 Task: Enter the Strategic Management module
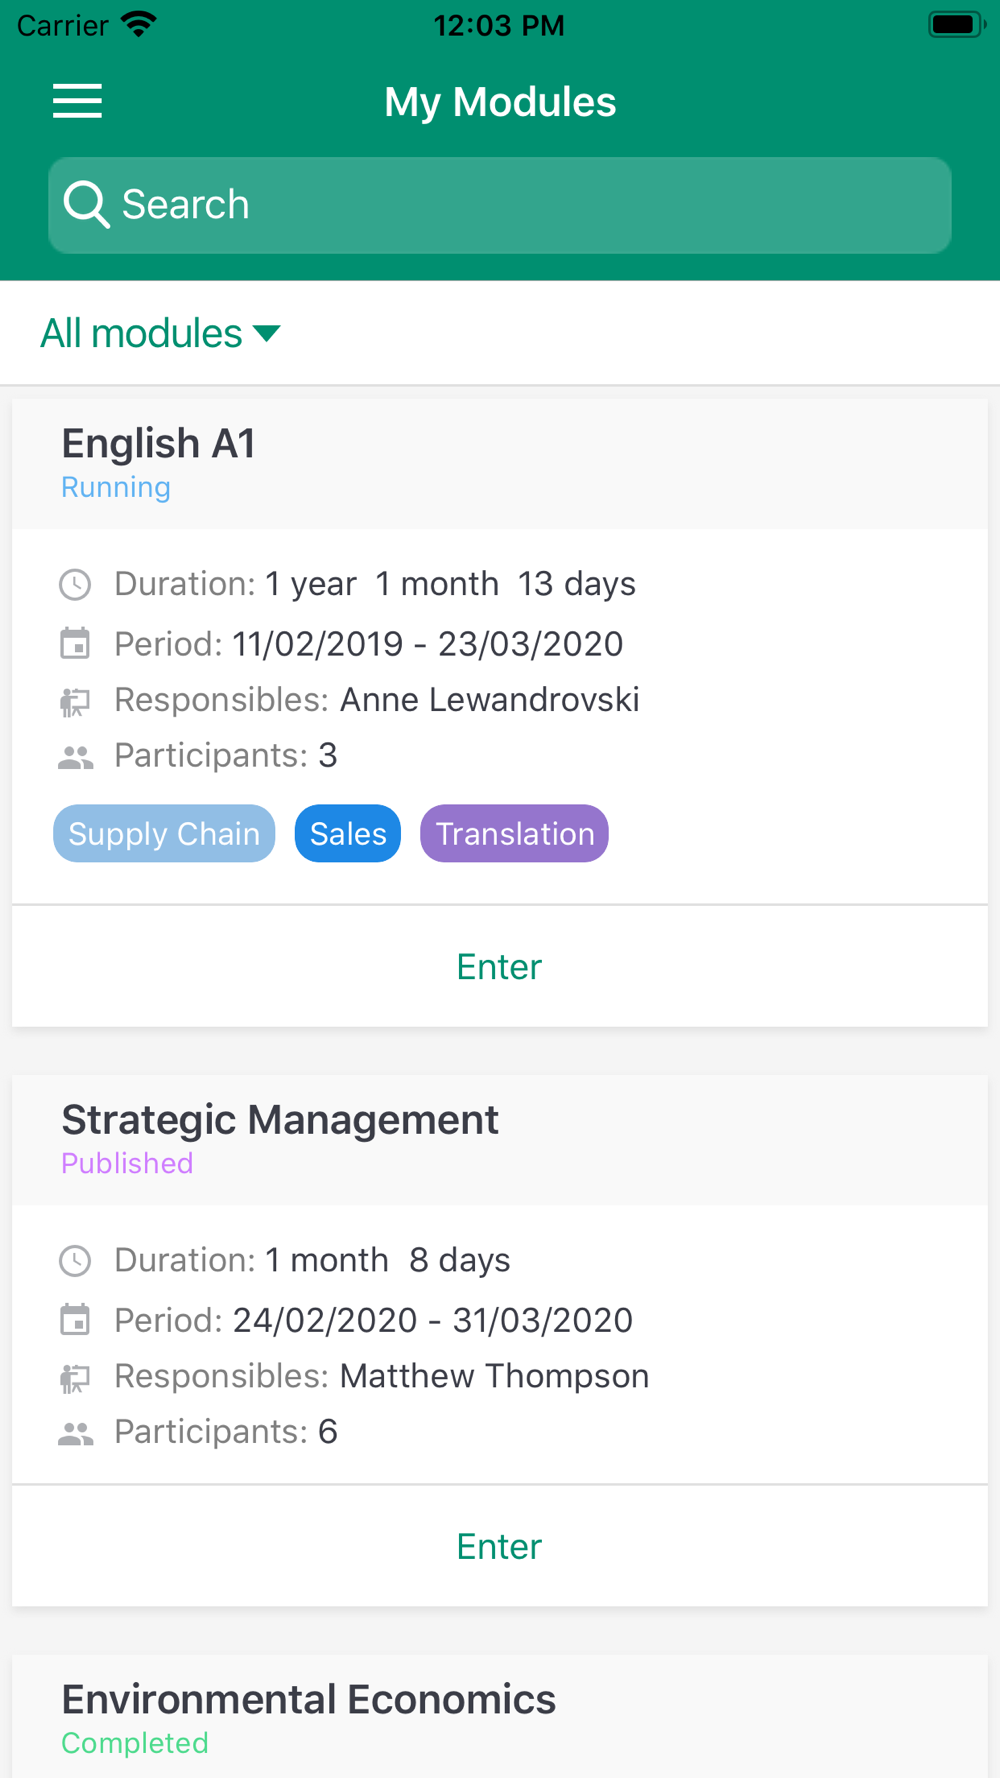click(x=499, y=1546)
